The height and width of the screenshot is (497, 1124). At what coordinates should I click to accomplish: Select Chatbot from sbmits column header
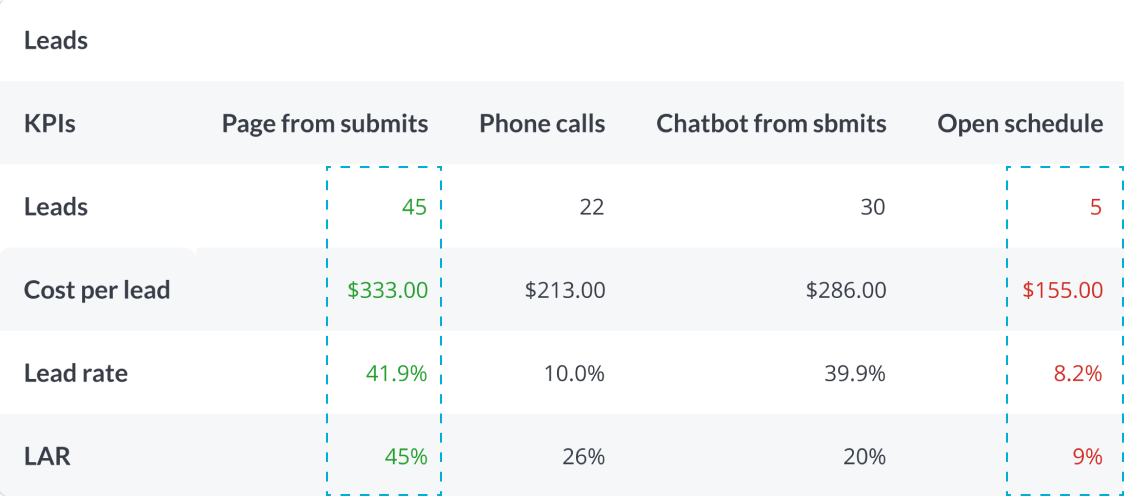771,124
